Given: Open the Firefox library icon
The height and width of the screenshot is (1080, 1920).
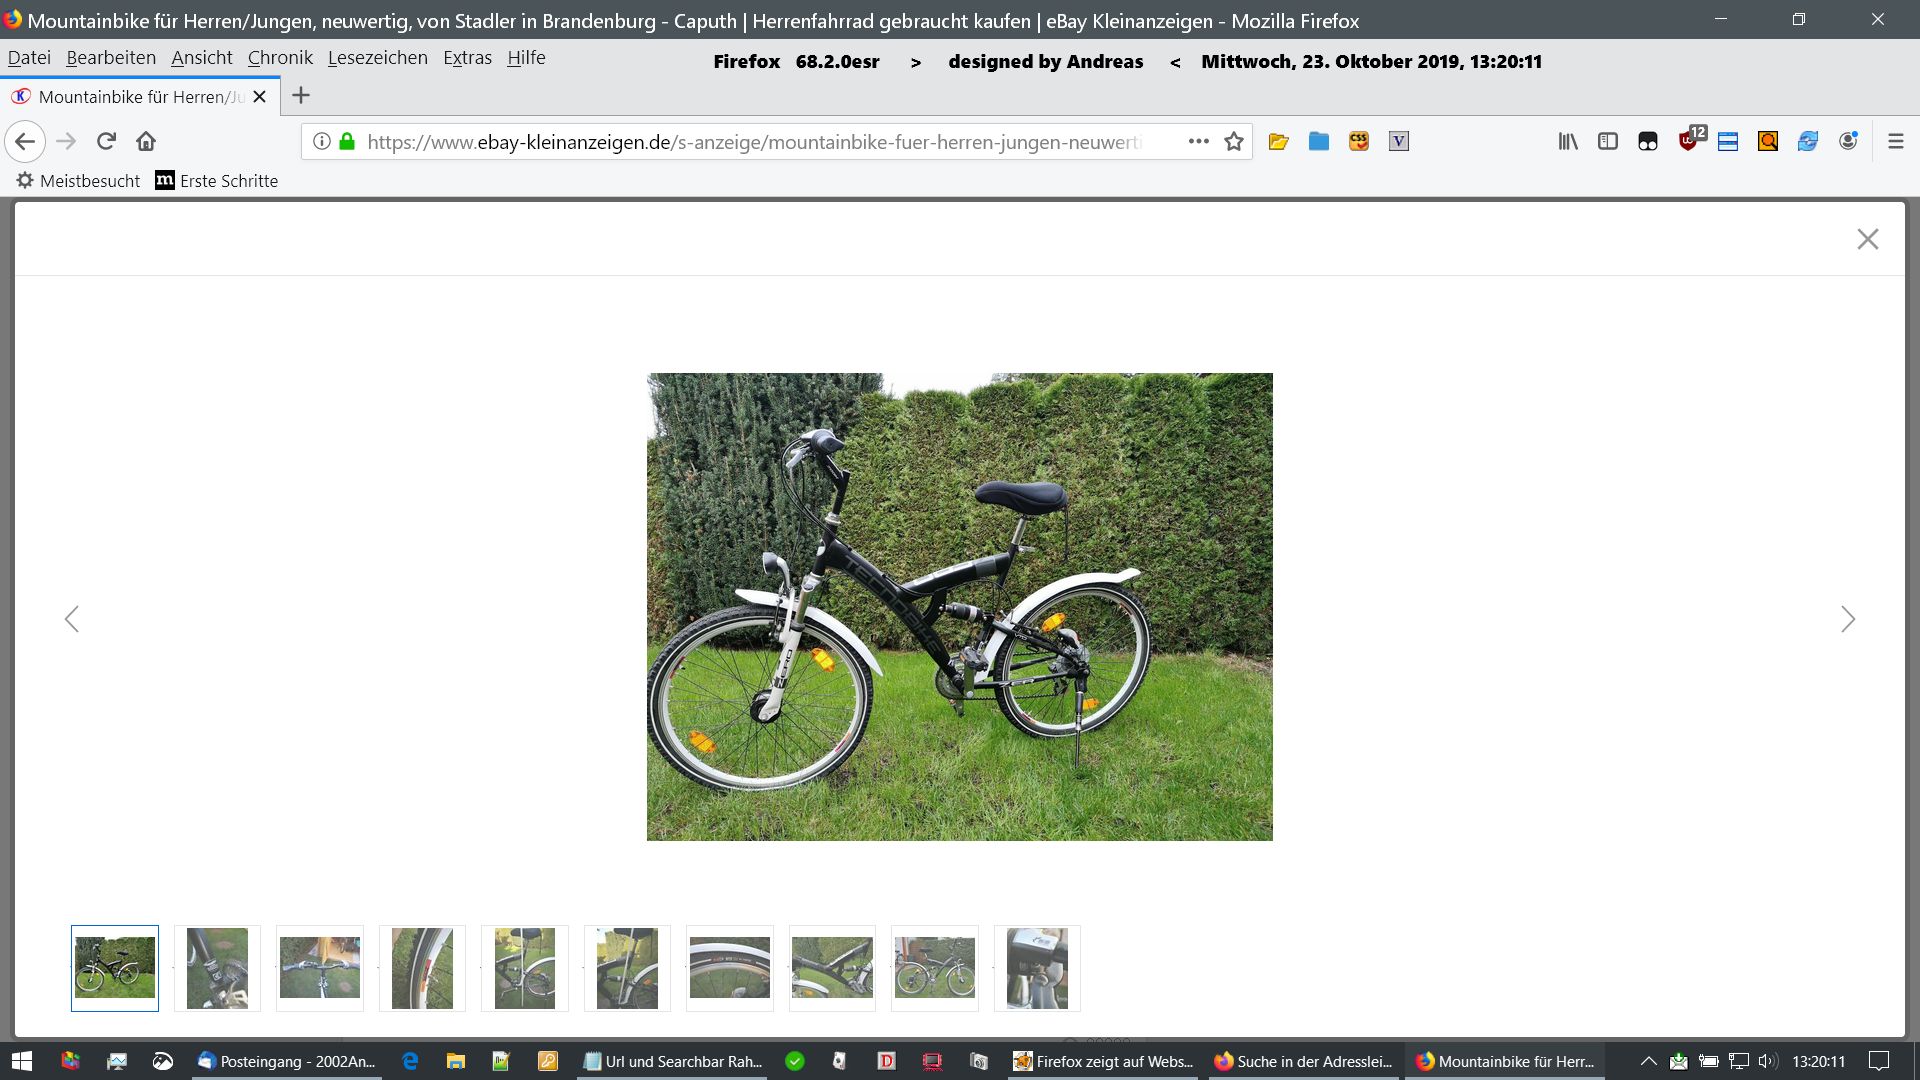Looking at the screenshot, I should (1567, 142).
